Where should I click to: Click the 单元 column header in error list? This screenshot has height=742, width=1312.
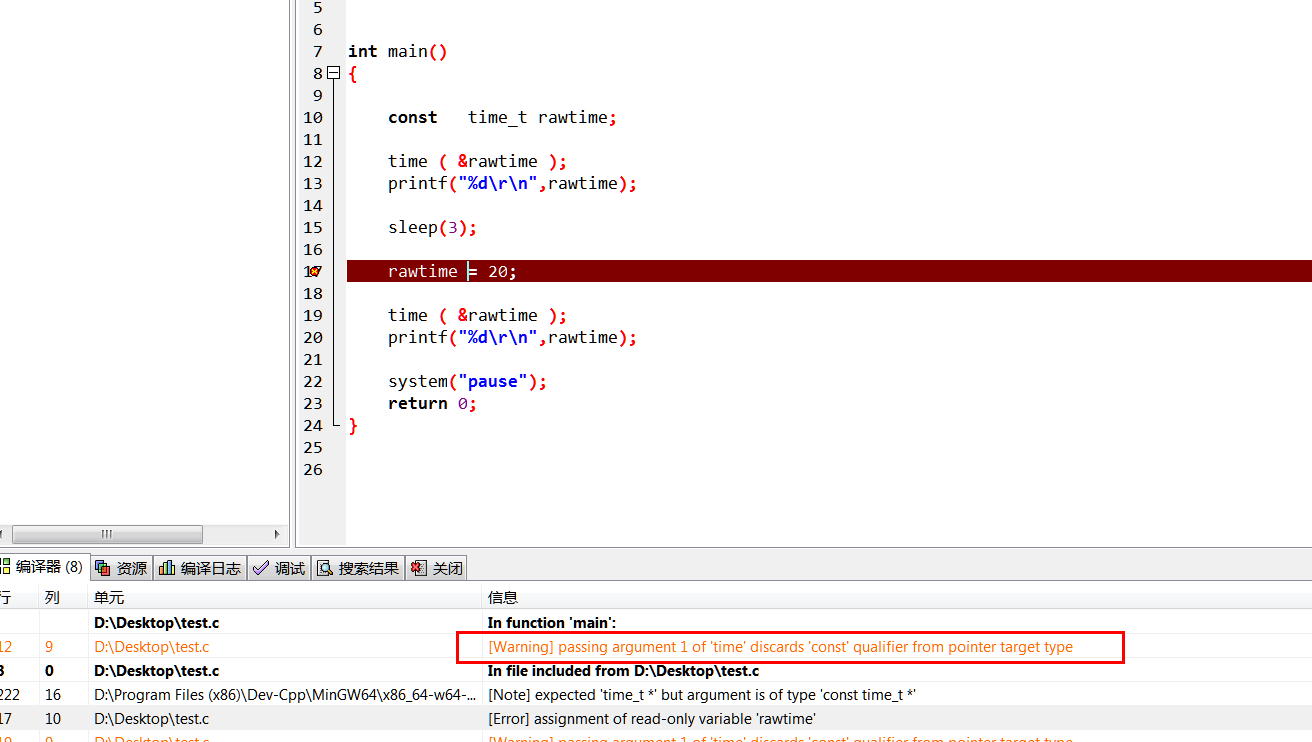pyautogui.click(x=105, y=597)
